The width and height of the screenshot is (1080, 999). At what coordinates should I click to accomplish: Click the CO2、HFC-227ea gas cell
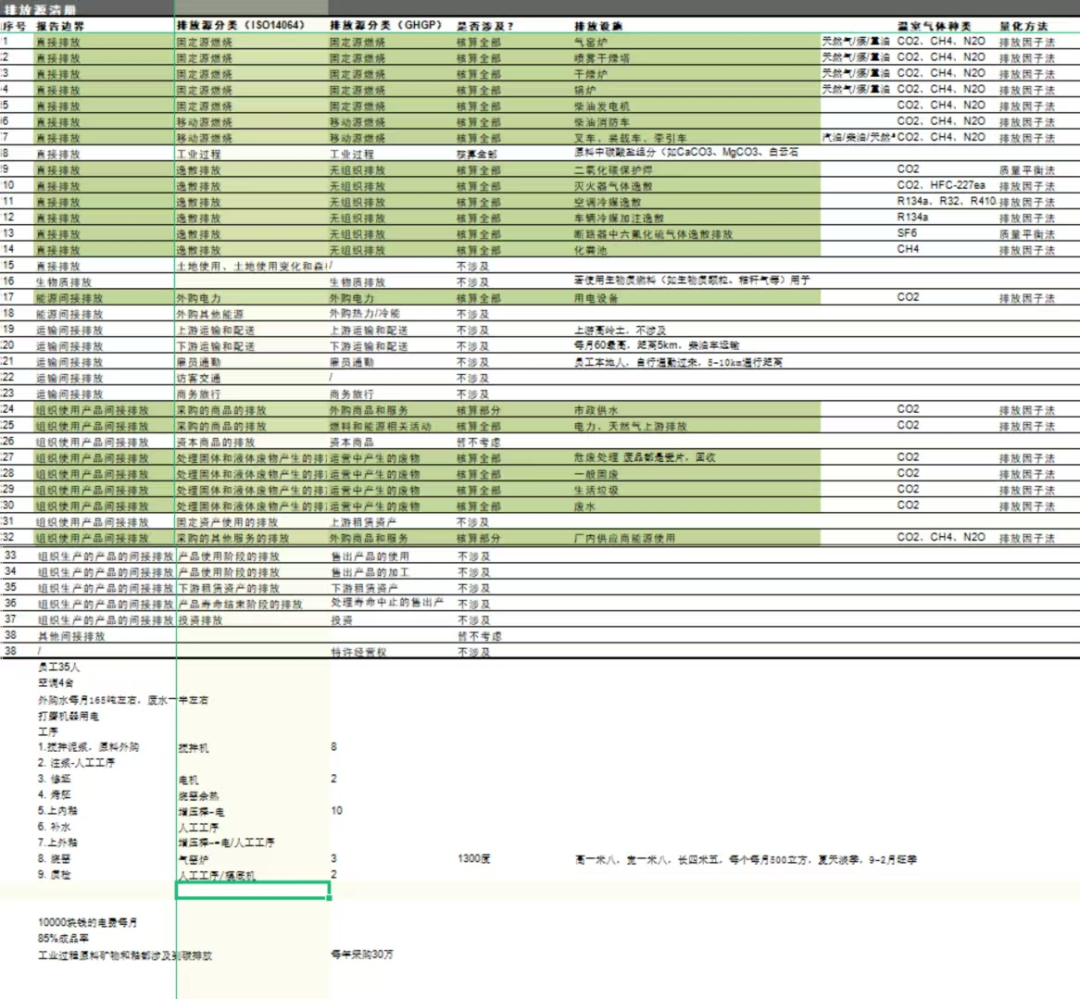(940, 185)
